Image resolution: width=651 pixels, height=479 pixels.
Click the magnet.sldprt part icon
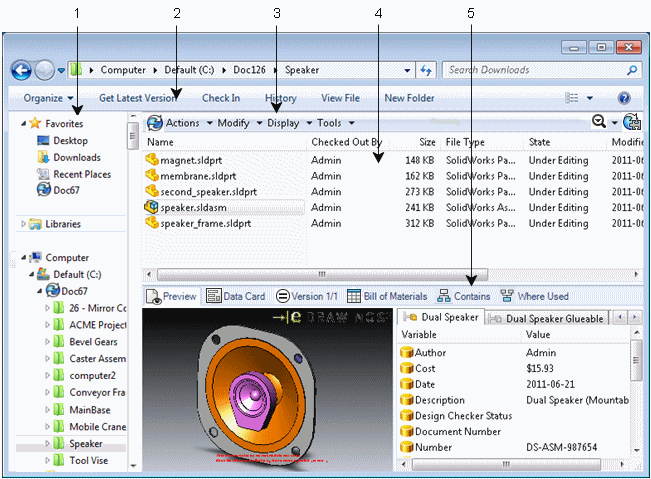tap(153, 159)
